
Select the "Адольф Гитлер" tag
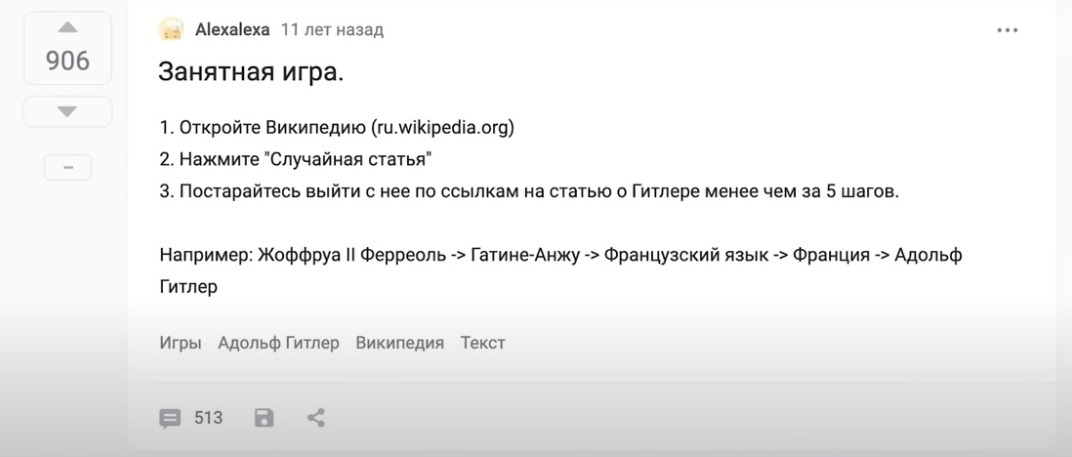click(278, 343)
